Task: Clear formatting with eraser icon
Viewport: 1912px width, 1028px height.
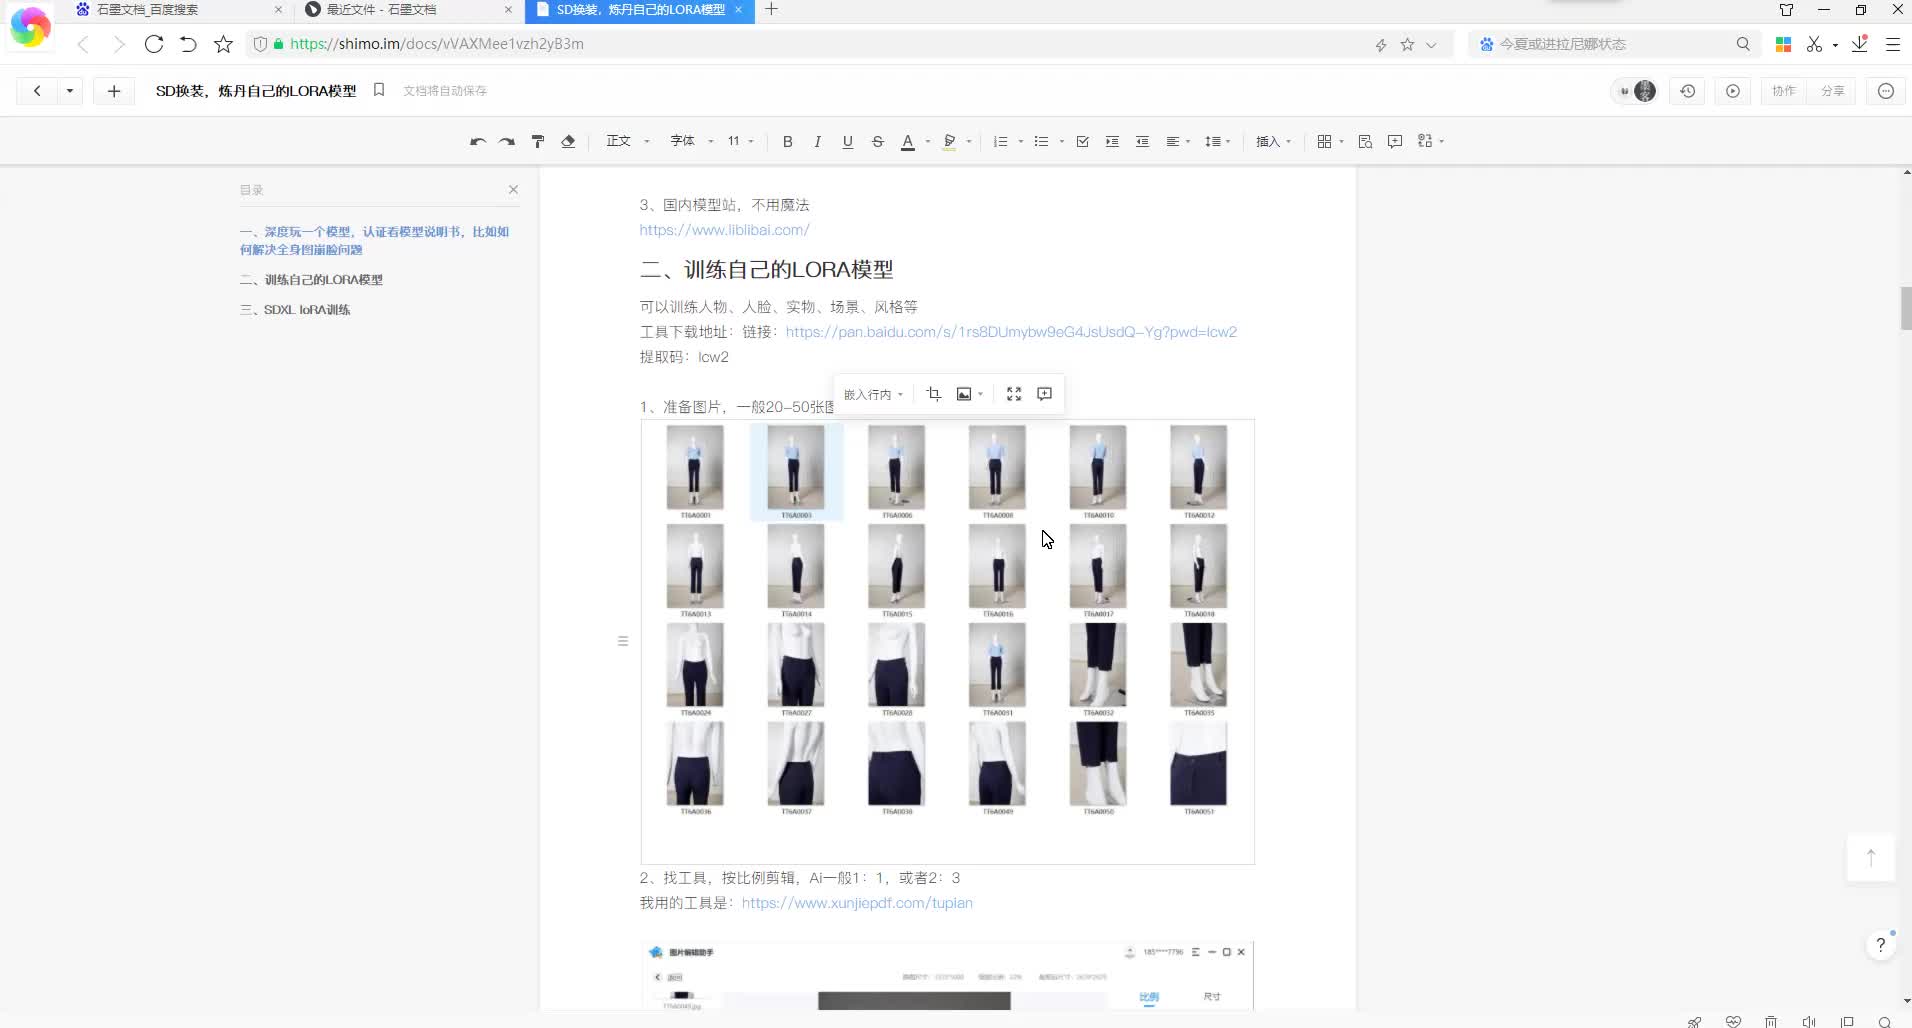Action: click(568, 141)
